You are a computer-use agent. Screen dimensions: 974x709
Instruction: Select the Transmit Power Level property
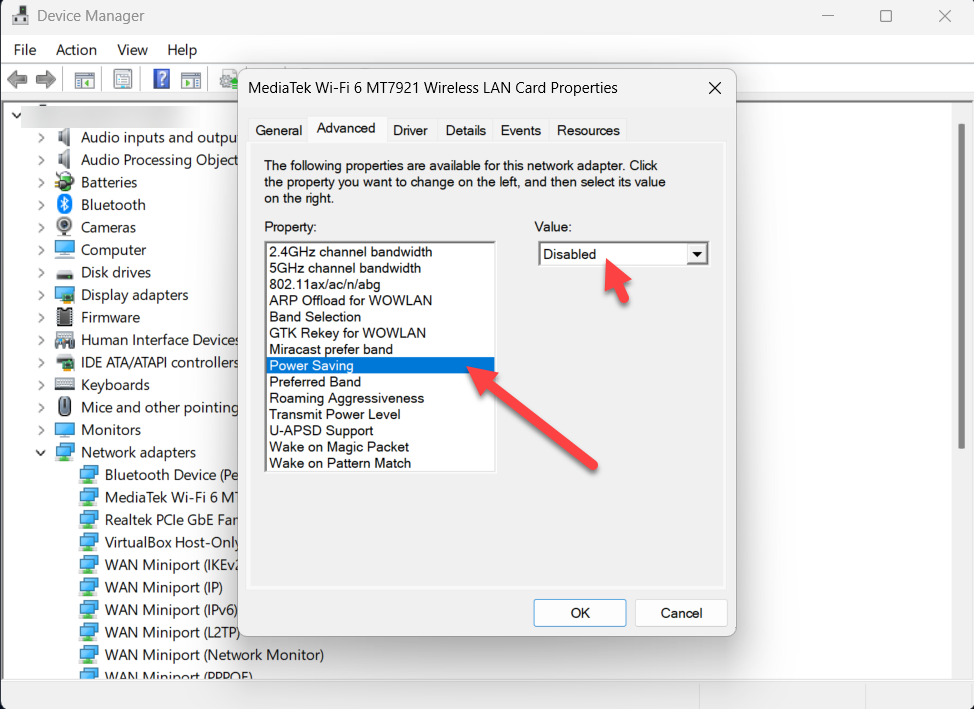[x=380, y=414]
